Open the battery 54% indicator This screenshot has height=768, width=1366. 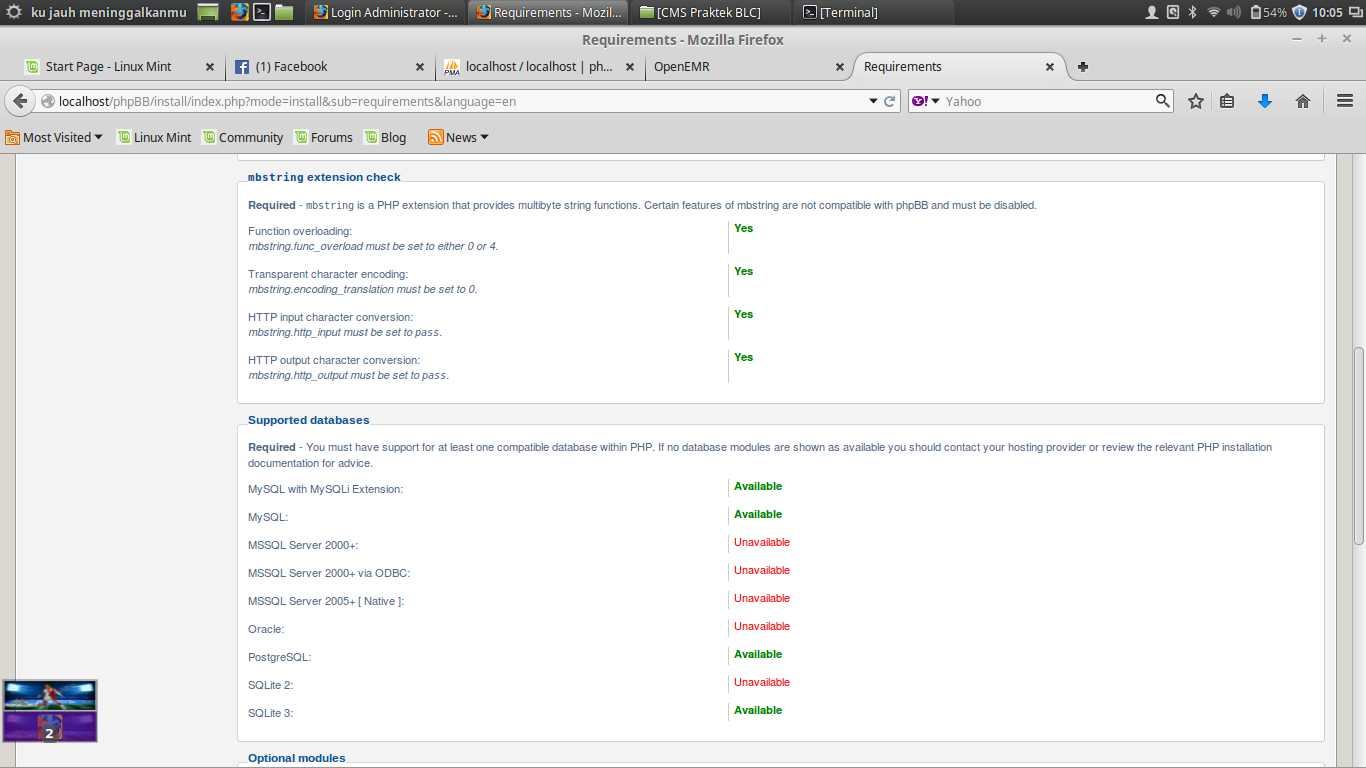(1267, 12)
